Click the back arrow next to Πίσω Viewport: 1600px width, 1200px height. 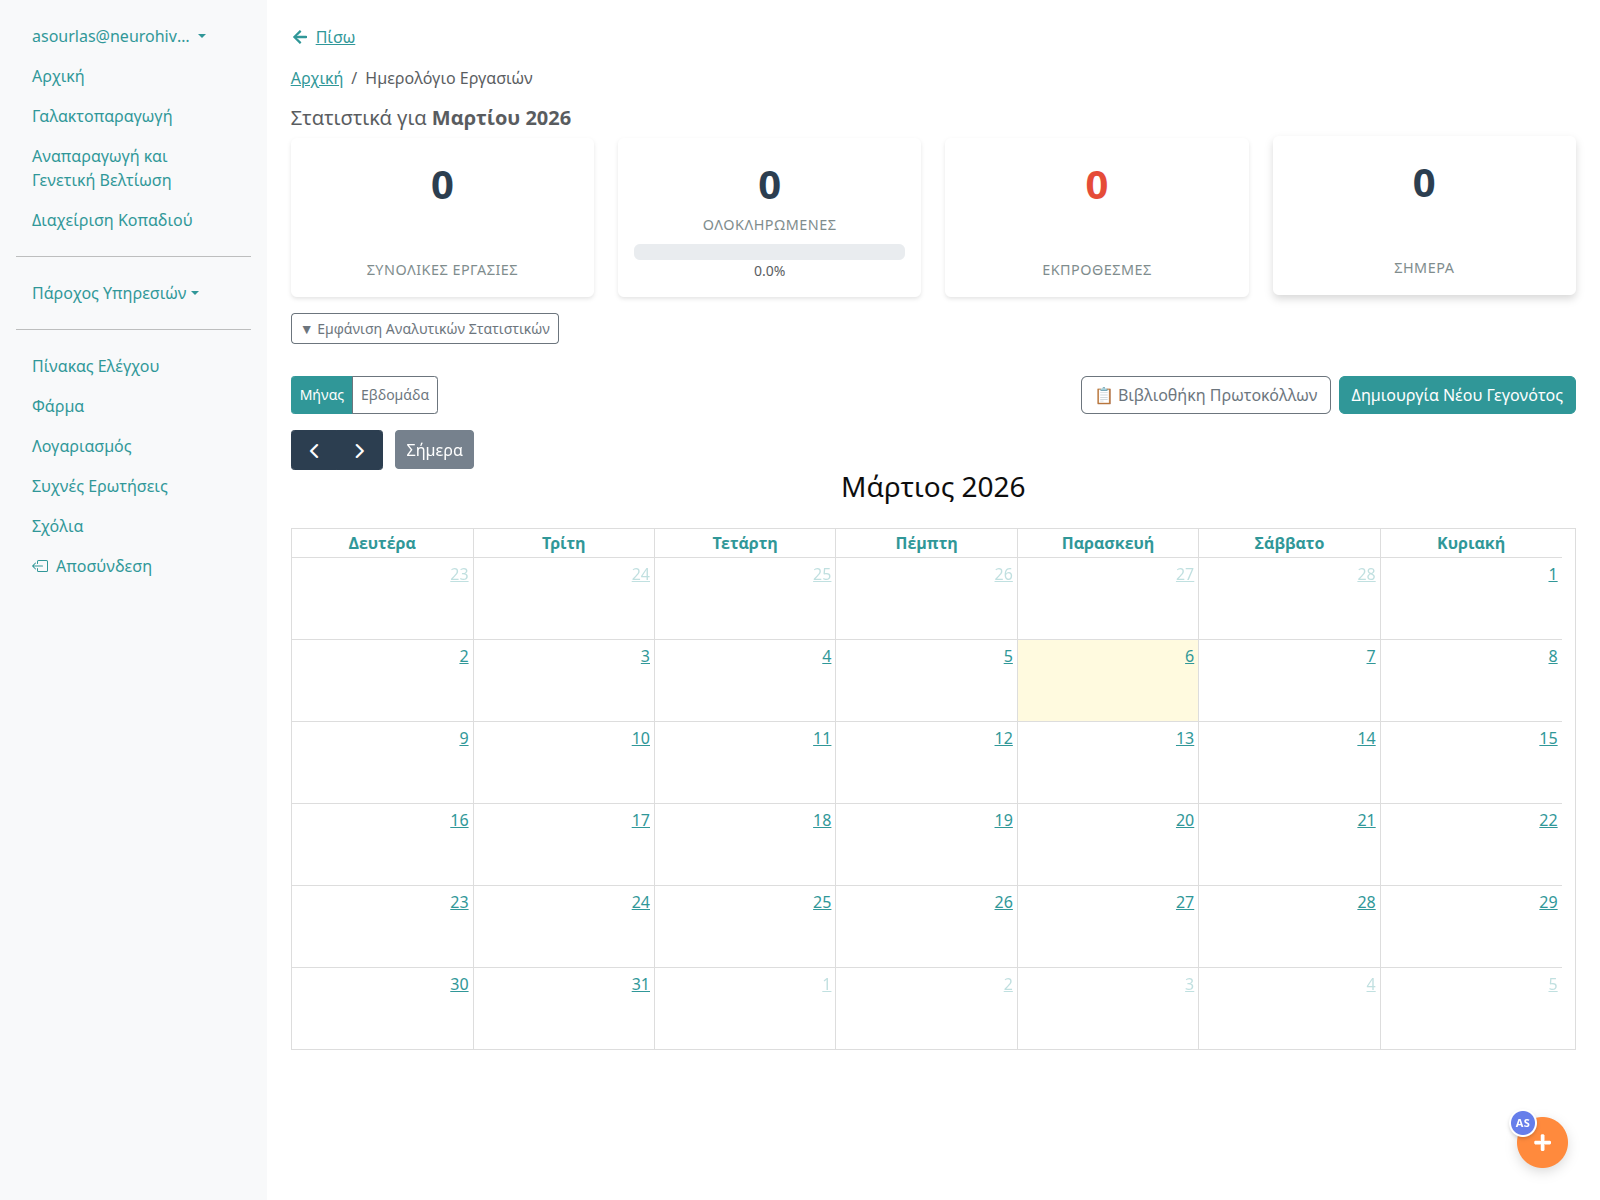(x=299, y=36)
